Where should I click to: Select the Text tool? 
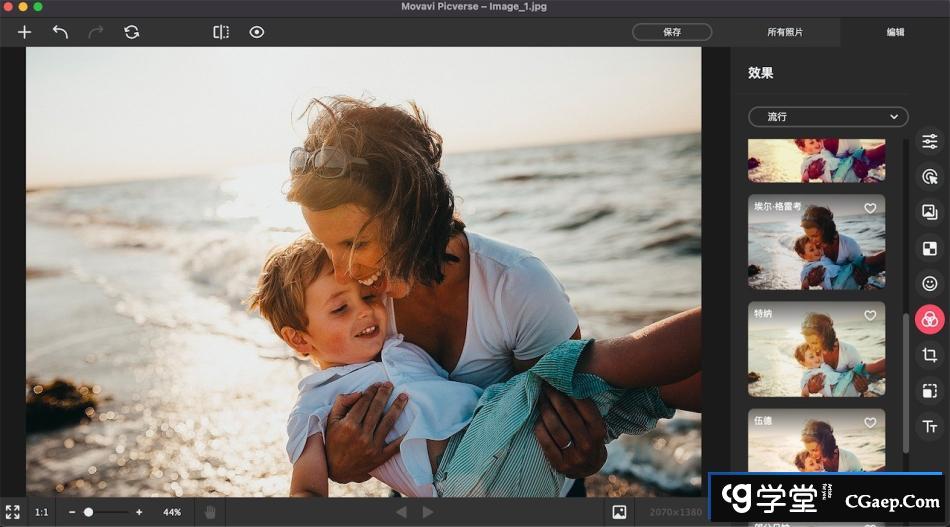click(x=929, y=427)
